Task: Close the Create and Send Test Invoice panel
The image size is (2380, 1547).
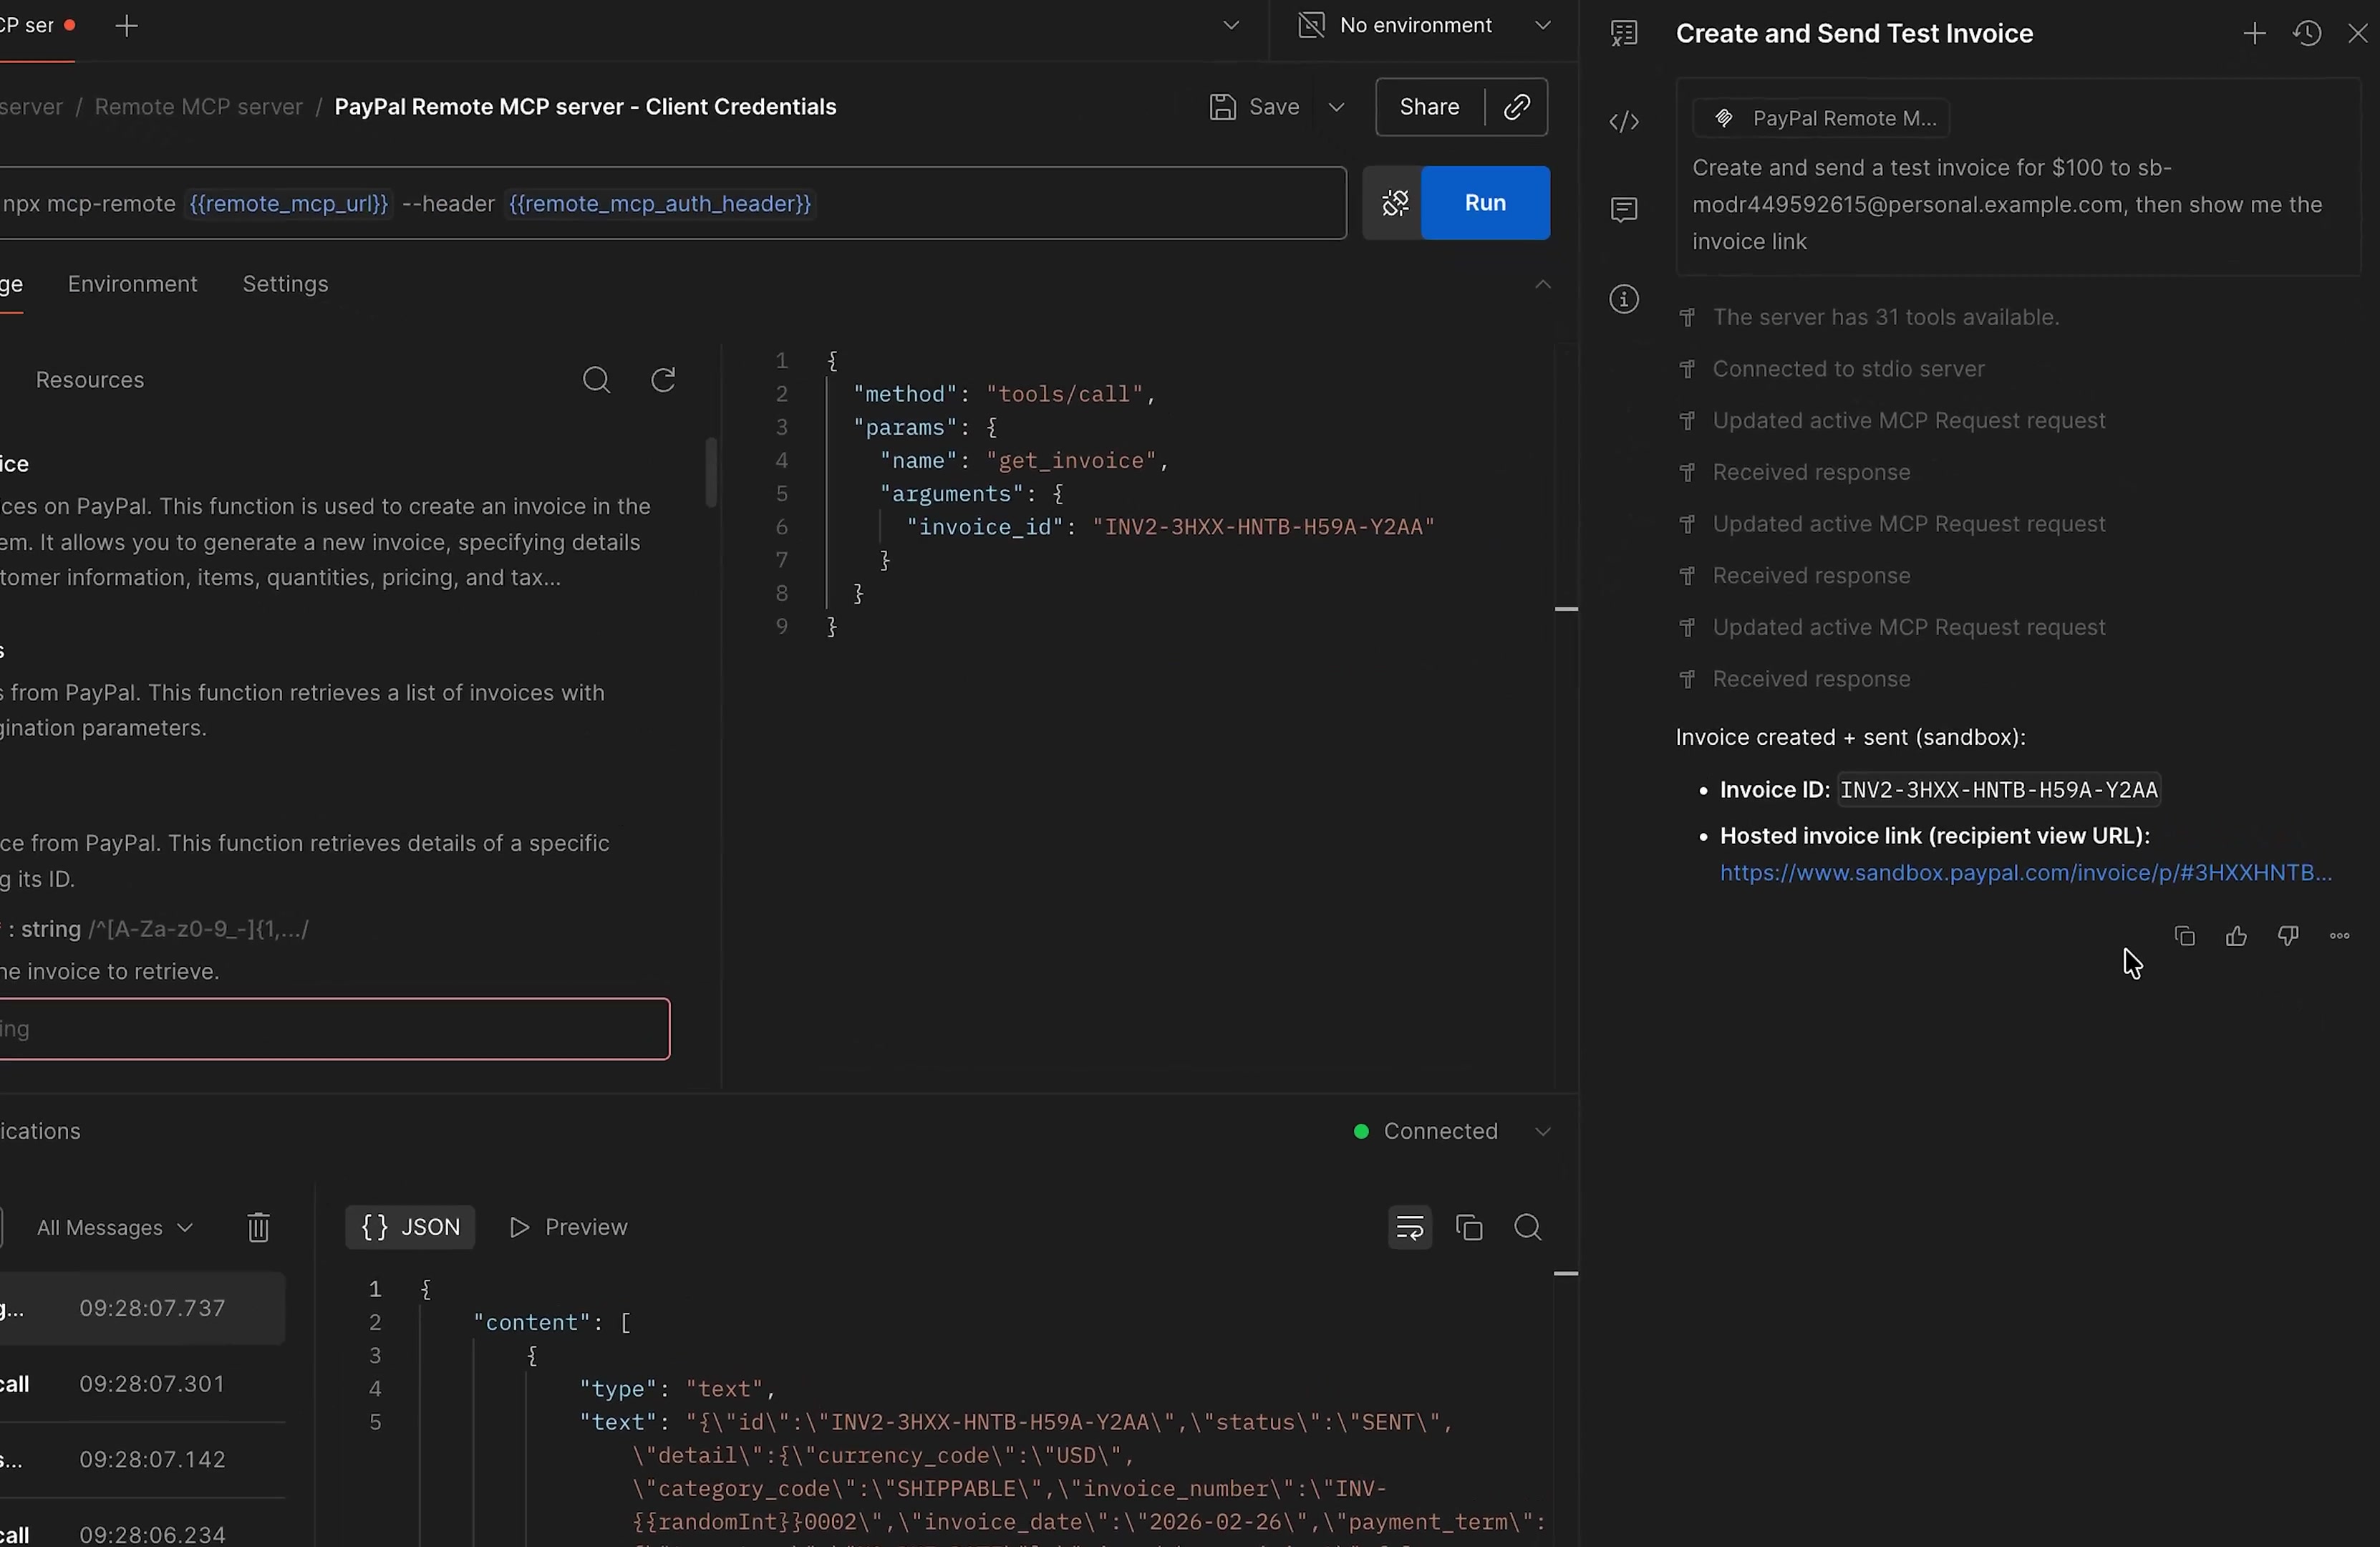Action: pos(2357,34)
